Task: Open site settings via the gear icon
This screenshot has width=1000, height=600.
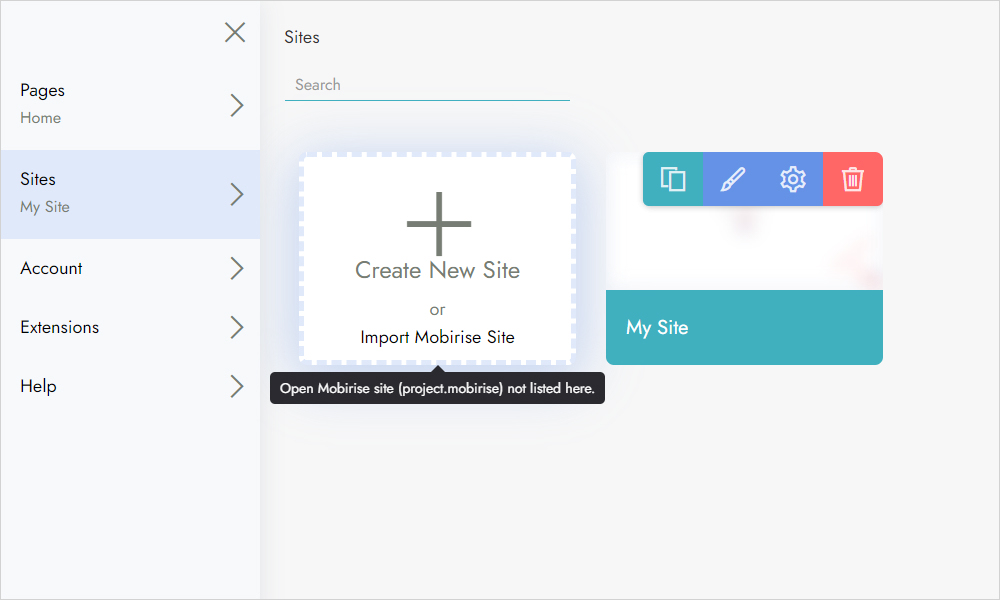Action: [x=792, y=179]
